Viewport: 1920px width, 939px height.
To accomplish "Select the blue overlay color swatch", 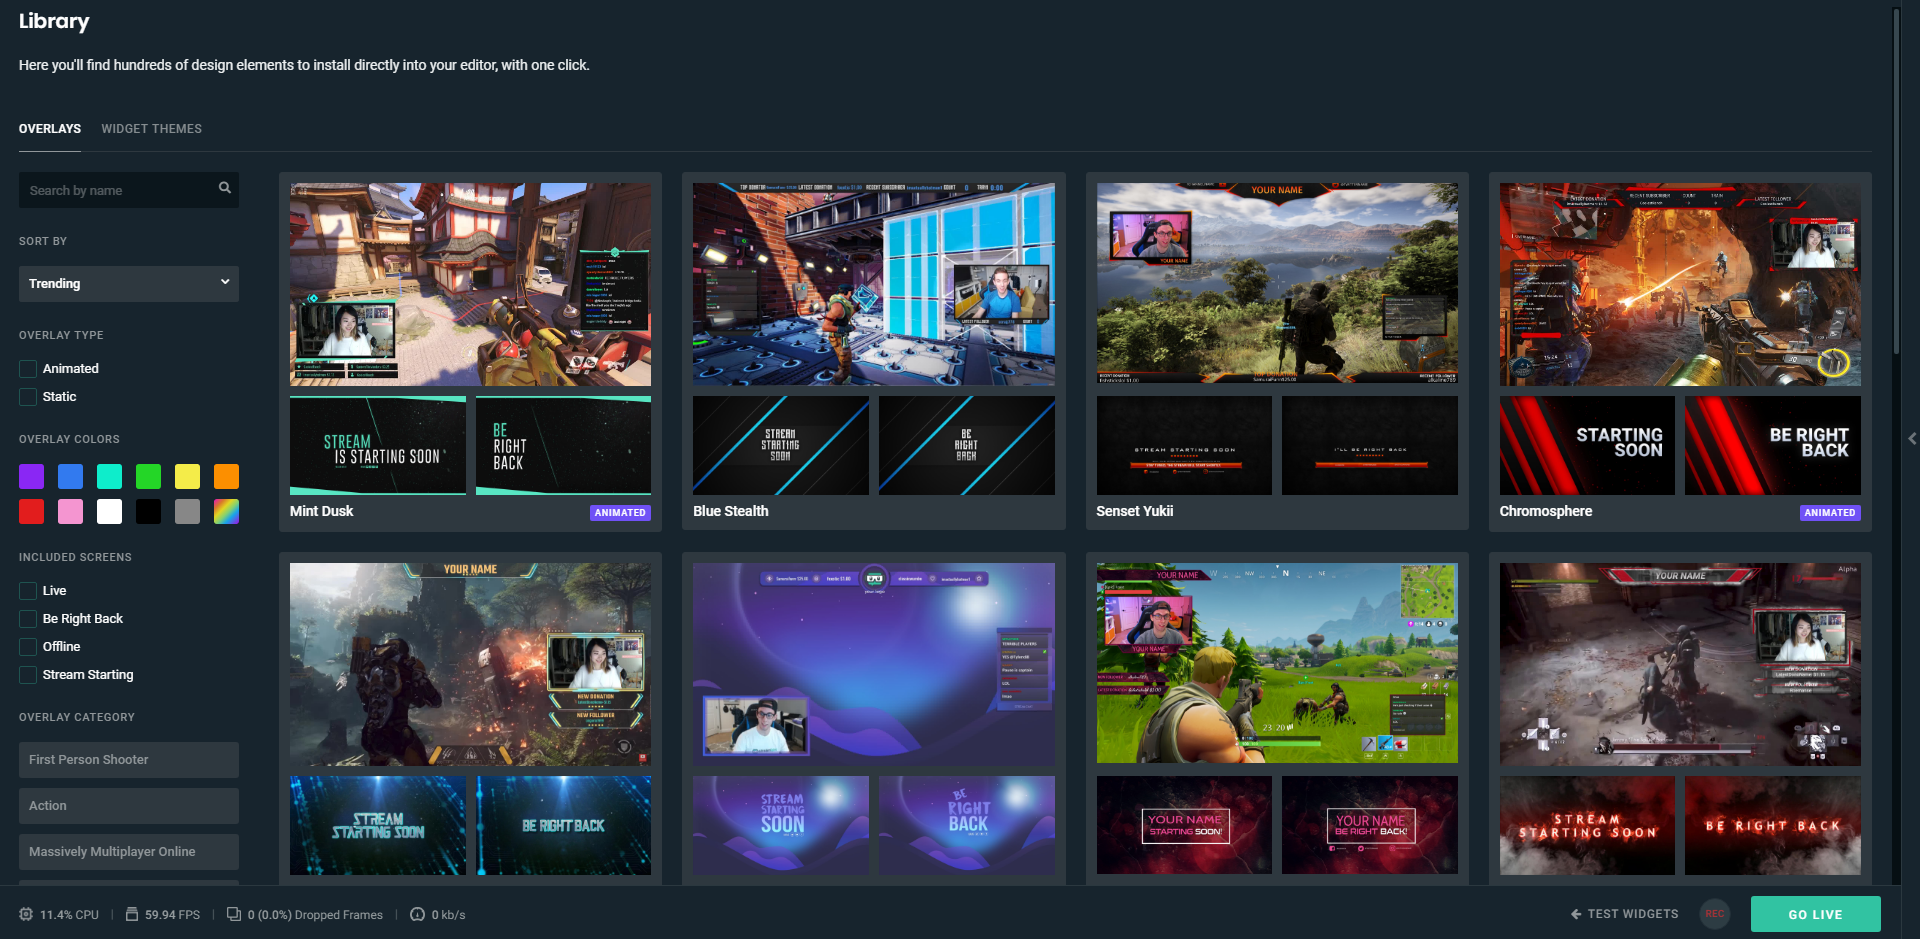I will click(x=70, y=476).
